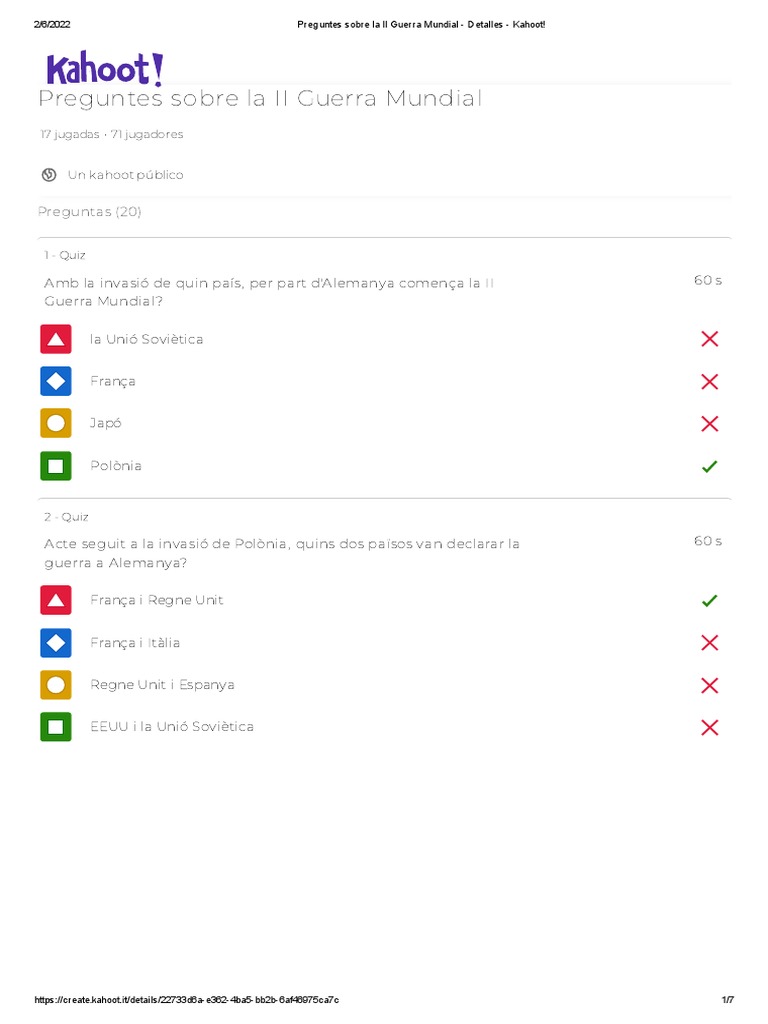Click red triangle icon for França i Regne Unit
768x1024 pixels.
pos(56,600)
